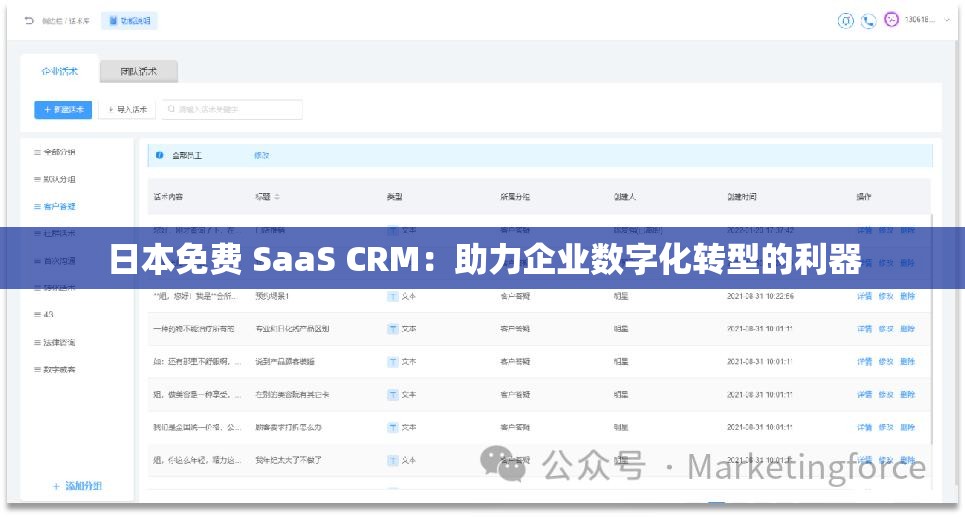Toggle the sort arrows on 标题 column
The width and height of the screenshot is (965, 517).
coord(277,197)
